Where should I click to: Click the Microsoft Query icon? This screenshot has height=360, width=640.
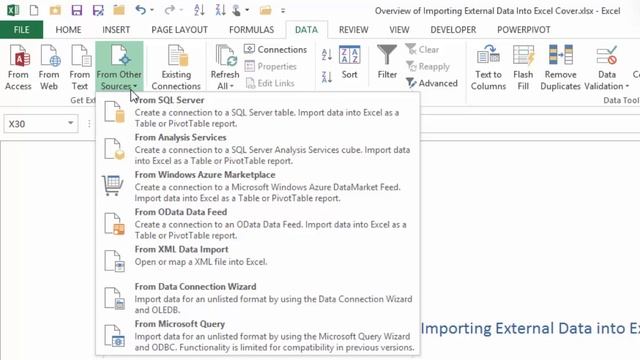[x=114, y=336]
